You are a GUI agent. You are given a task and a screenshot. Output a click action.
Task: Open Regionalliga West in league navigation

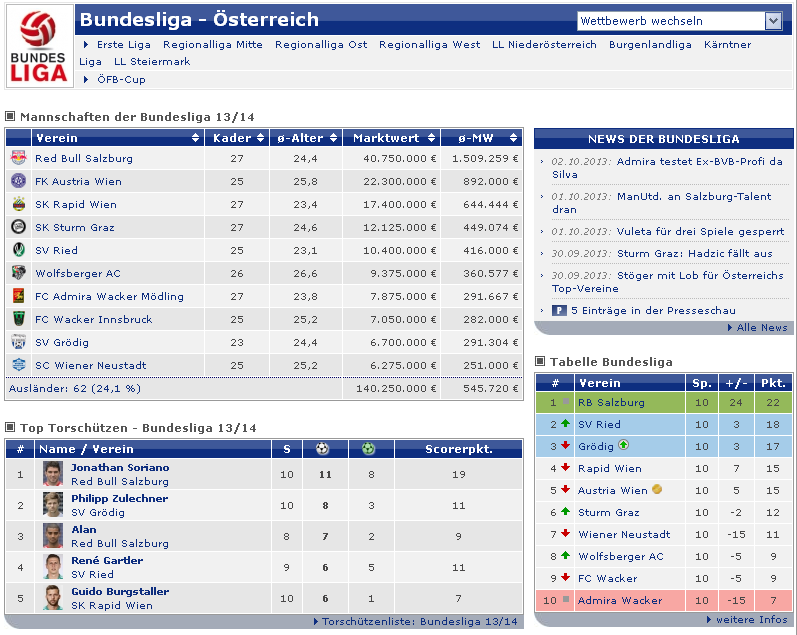[430, 45]
